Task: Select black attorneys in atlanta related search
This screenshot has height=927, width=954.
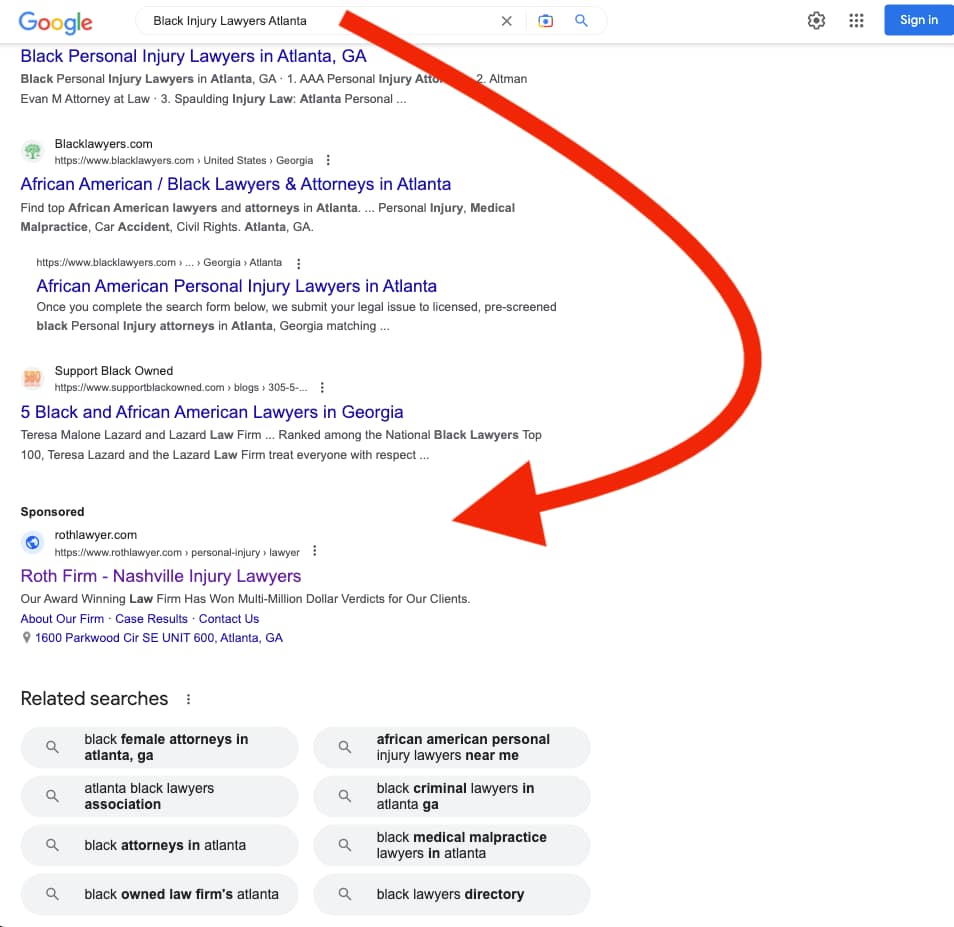Action: 159,845
